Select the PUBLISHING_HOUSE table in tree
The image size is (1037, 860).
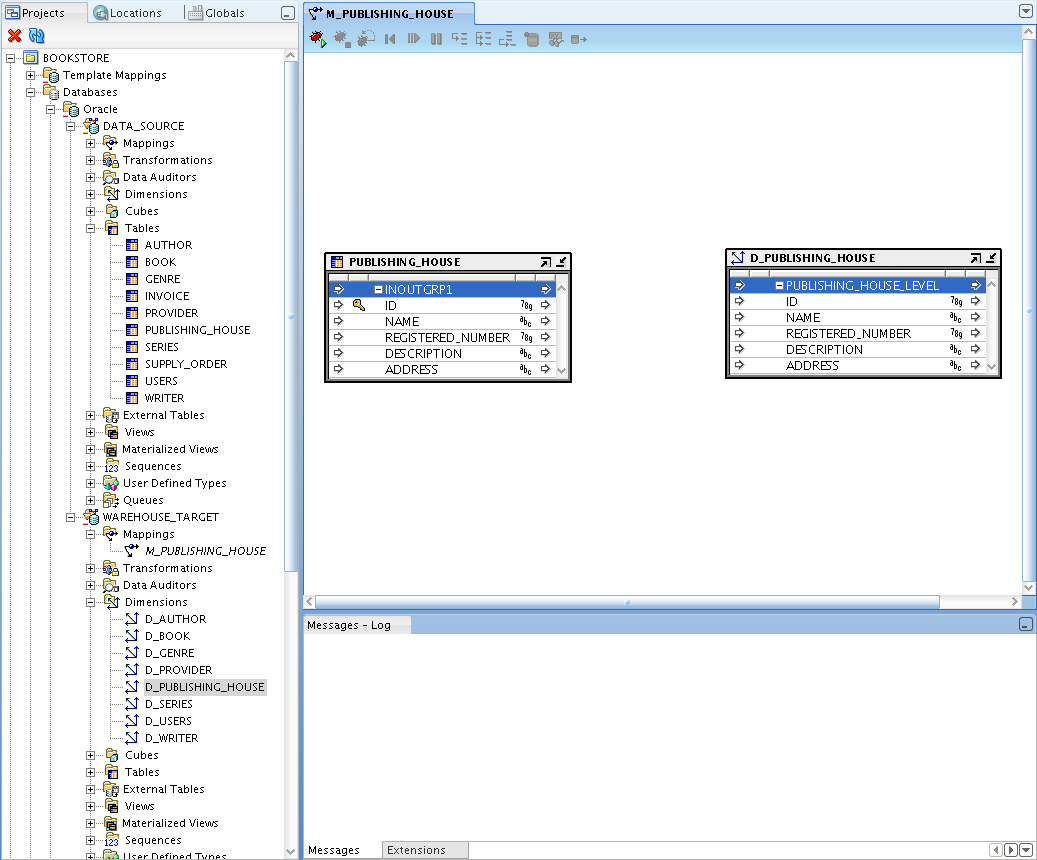198,330
